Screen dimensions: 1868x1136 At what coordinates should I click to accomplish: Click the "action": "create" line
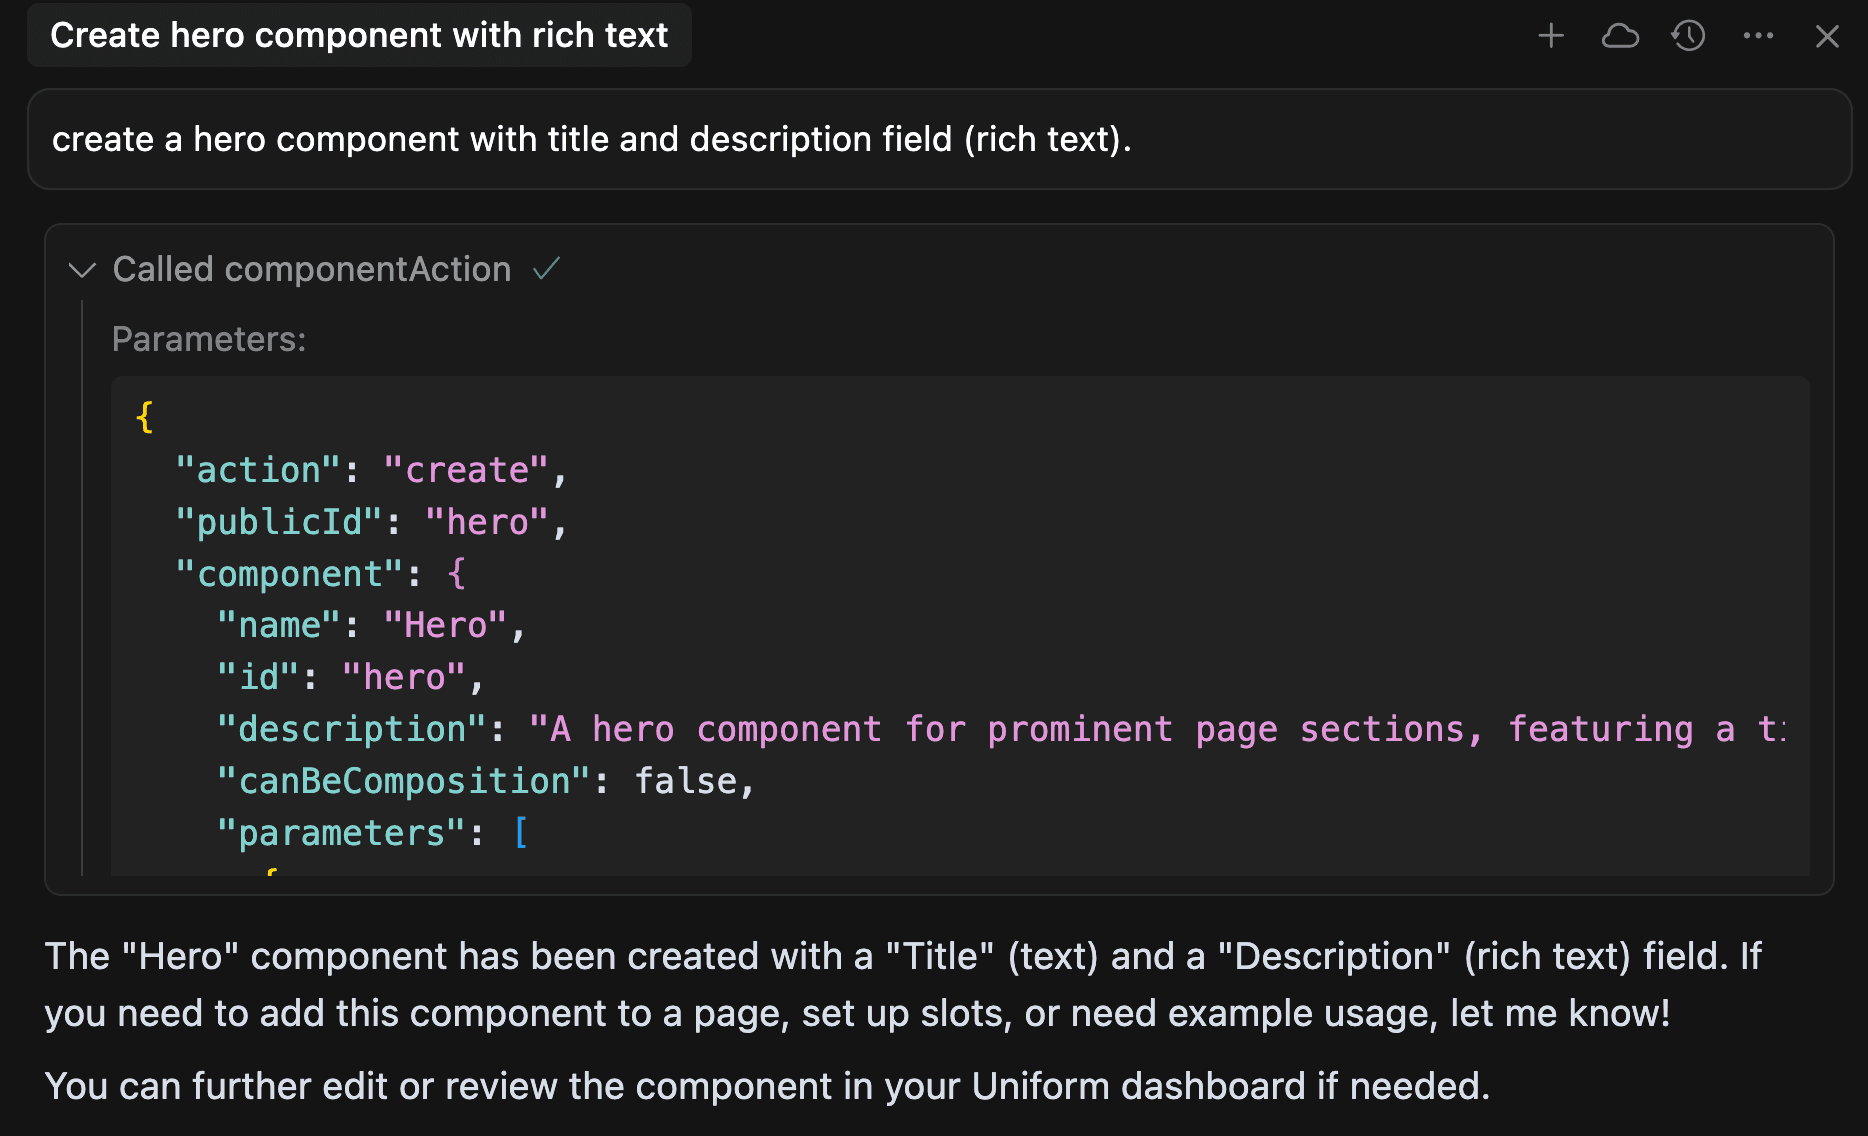(372, 470)
